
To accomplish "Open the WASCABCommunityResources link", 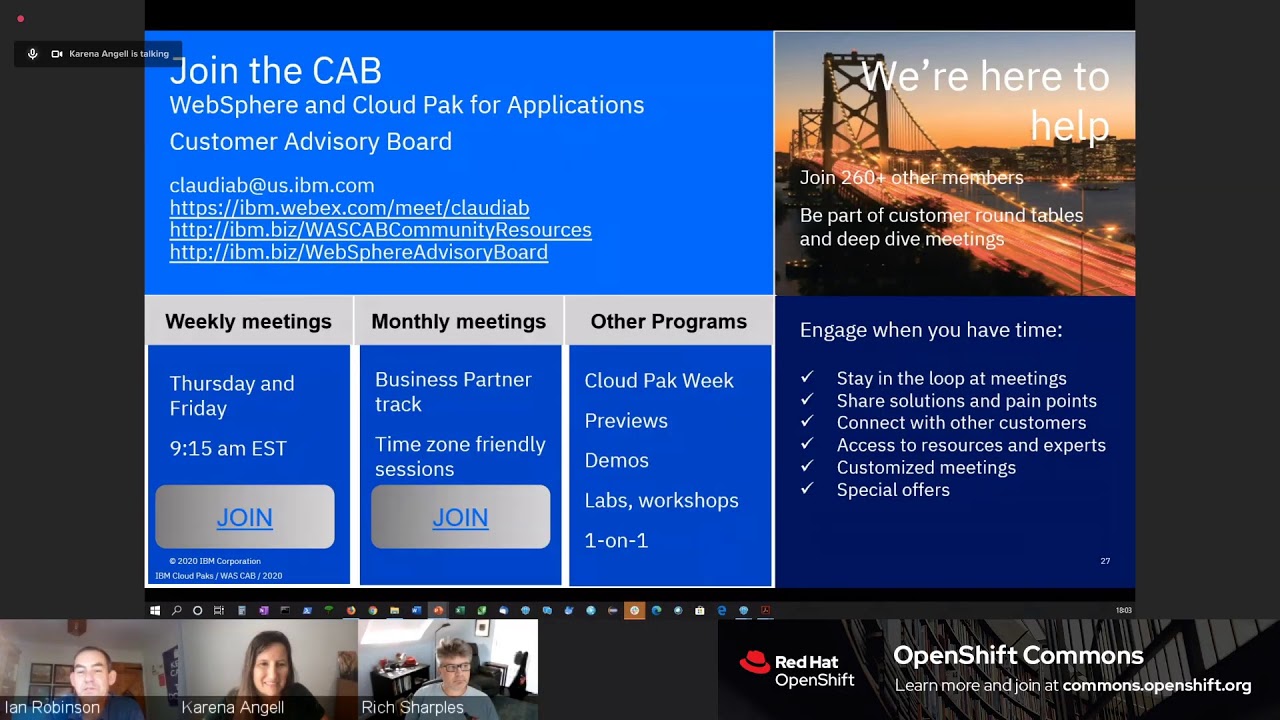I will 380,230.
